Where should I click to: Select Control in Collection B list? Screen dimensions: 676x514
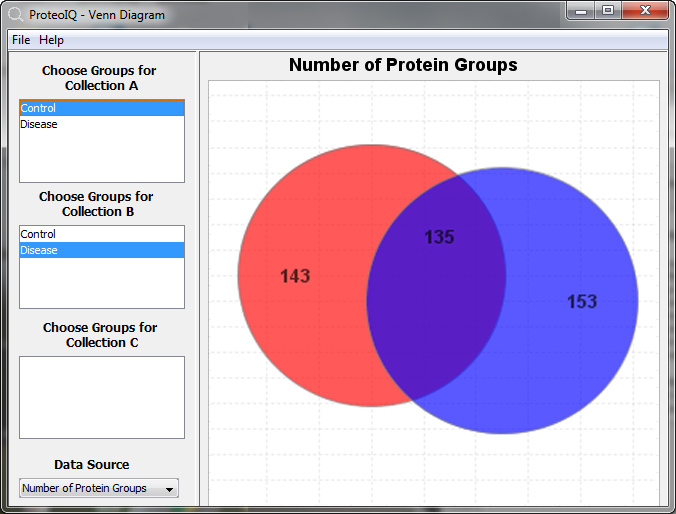click(x=102, y=234)
